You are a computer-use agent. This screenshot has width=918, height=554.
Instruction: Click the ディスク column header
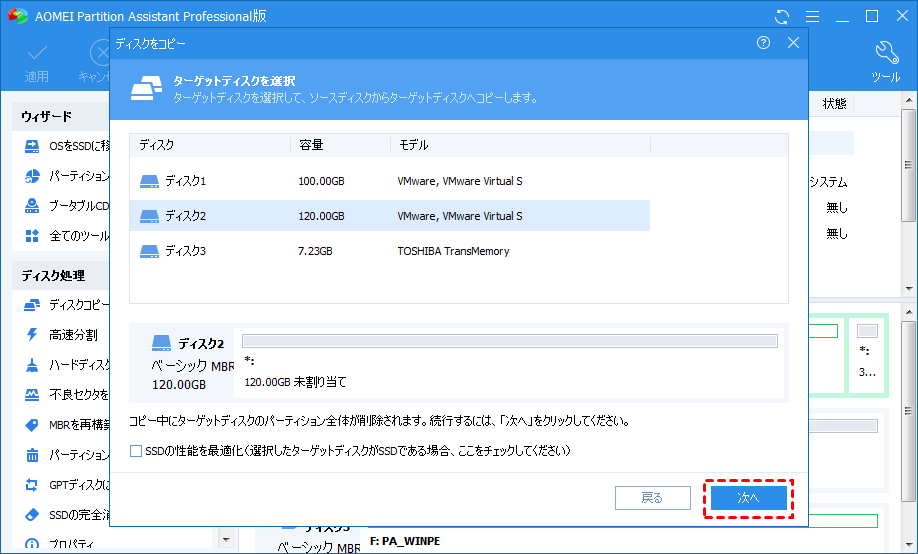click(210, 145)
